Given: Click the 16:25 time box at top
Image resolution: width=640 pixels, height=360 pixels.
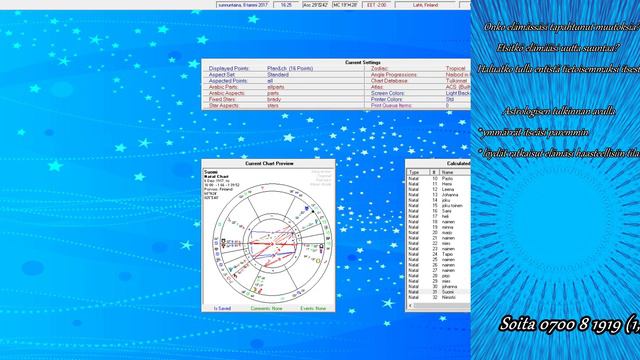Looking at the screenshot, I should point(286,5).
